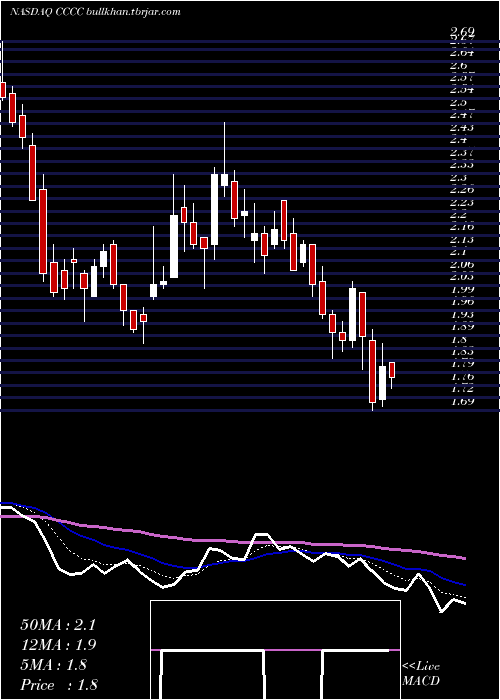Select the 5MA : 1.8 reading
This screenshot has width=500, height=700.
(54, 665)
